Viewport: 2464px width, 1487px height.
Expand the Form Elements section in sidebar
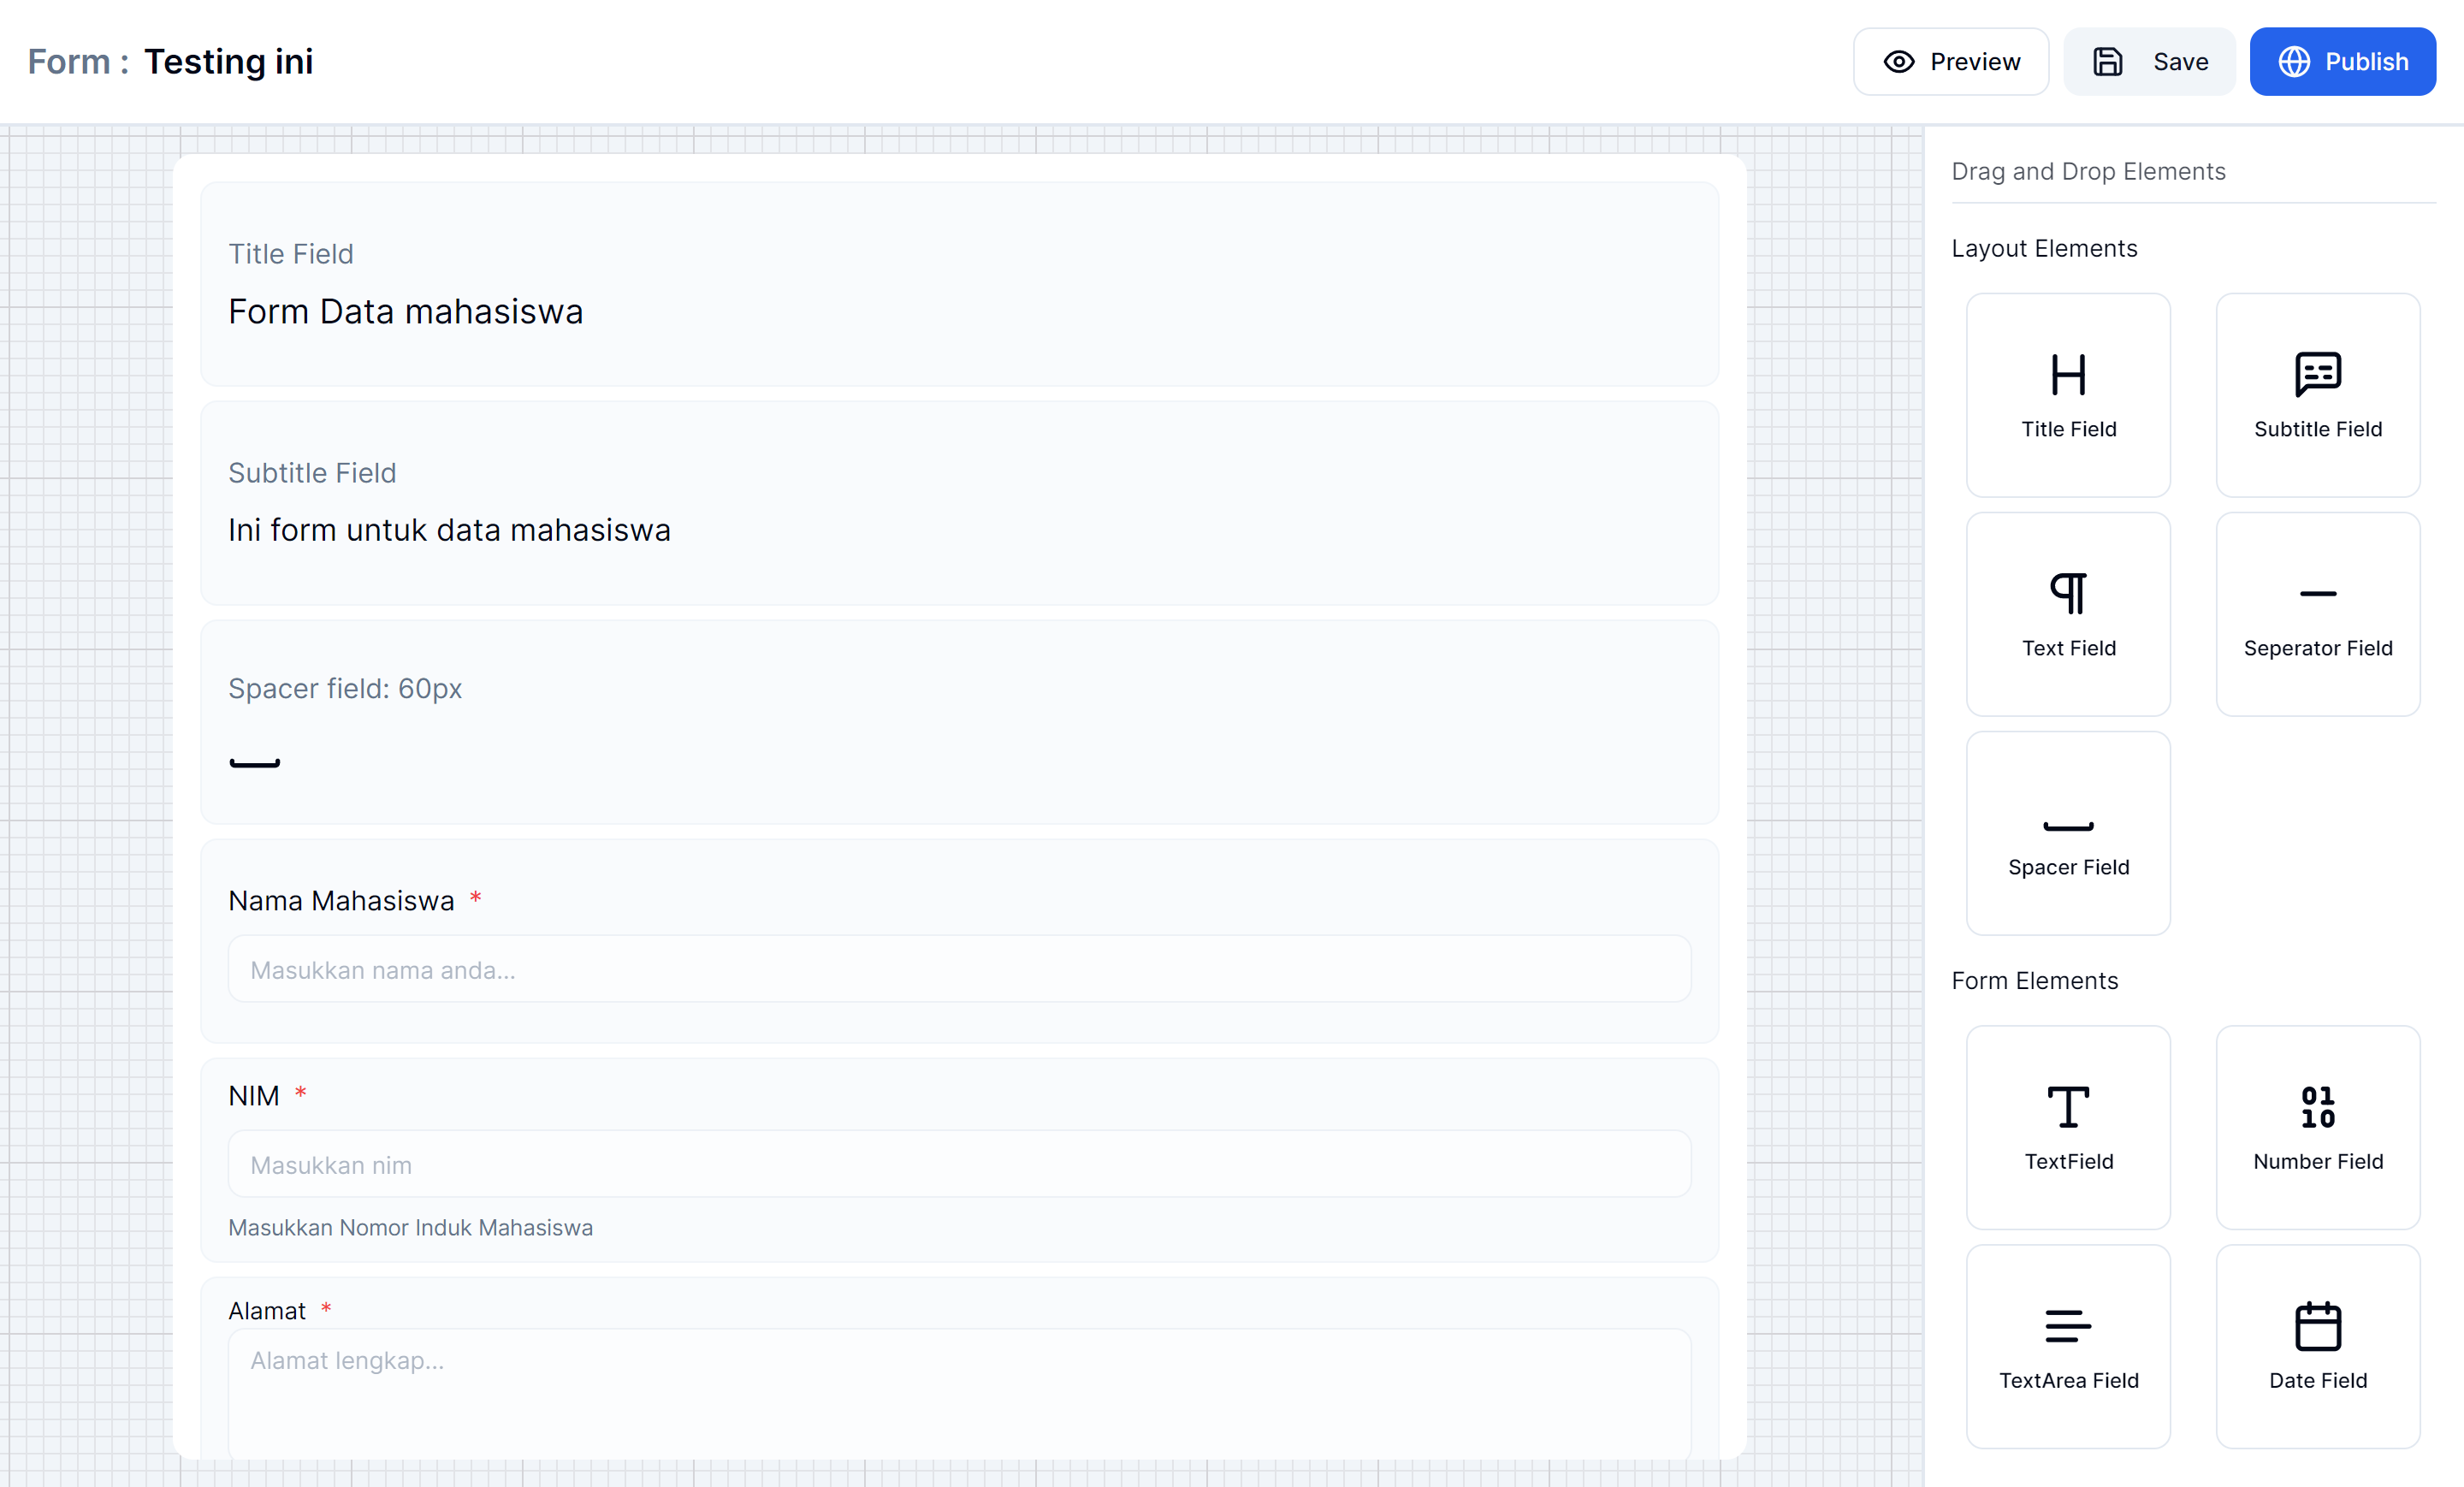point(2035,980)
